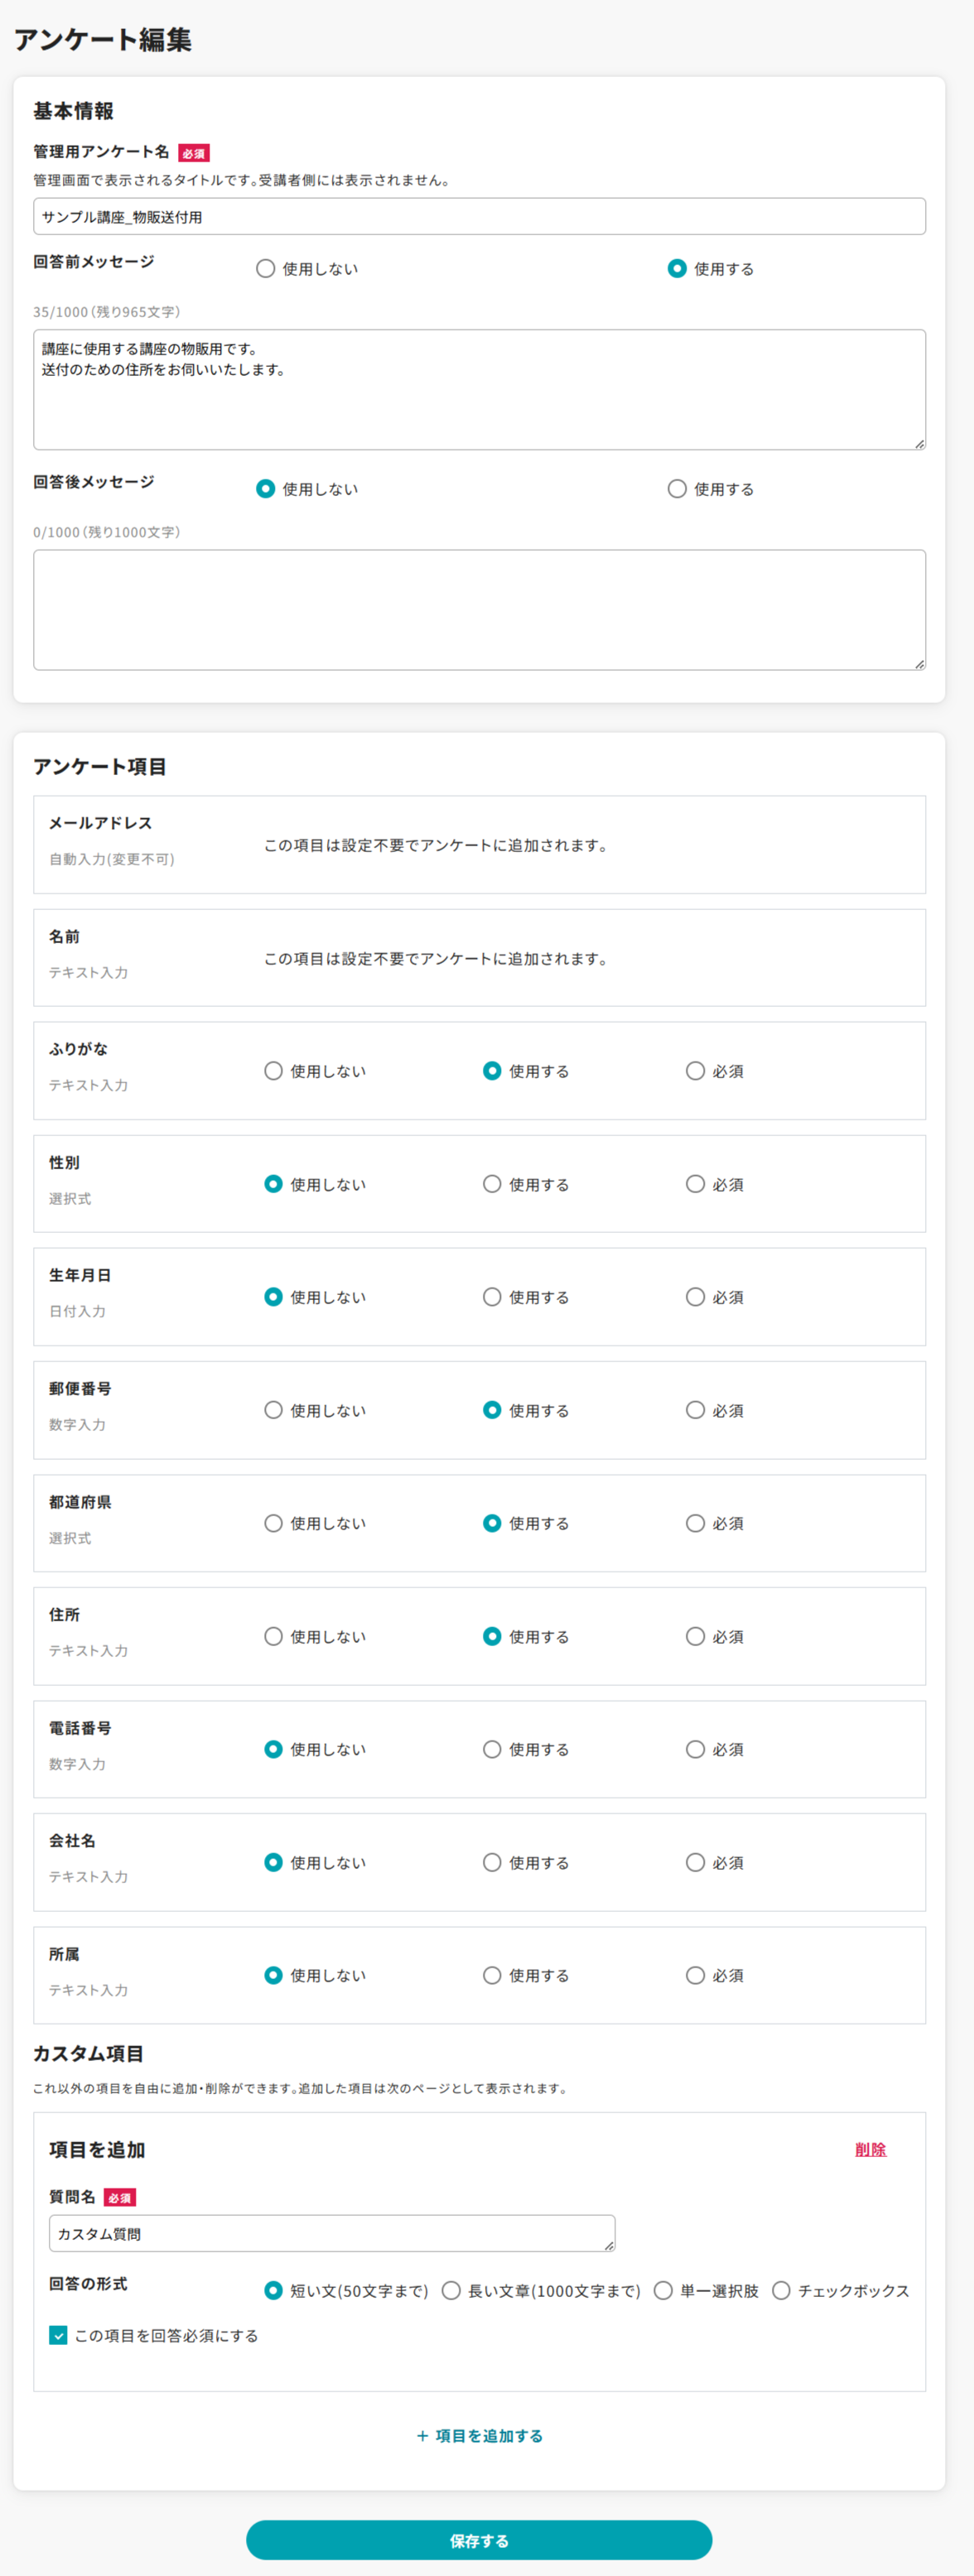Select 使用する for 会社名
Image resolution: width=974 pixels, height=2576 pixels.
[492, 1862]
